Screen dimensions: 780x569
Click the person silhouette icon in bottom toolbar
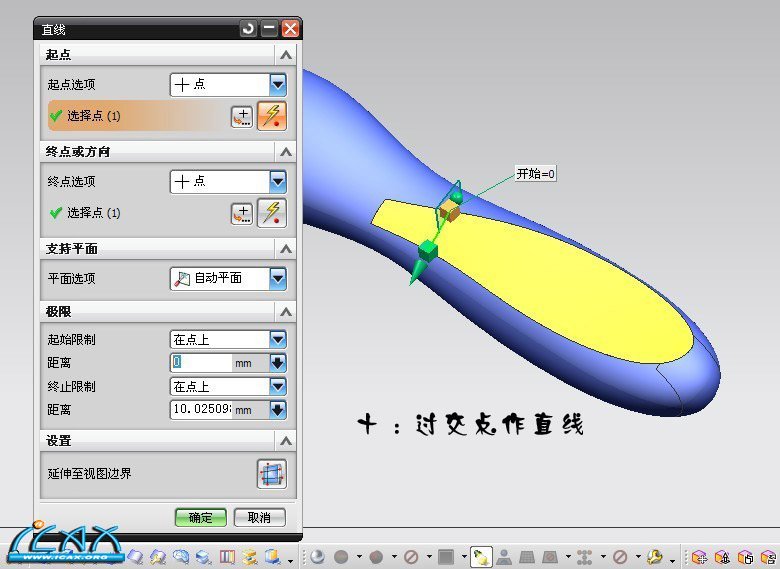pyautogui.click(x=504, y=556)
